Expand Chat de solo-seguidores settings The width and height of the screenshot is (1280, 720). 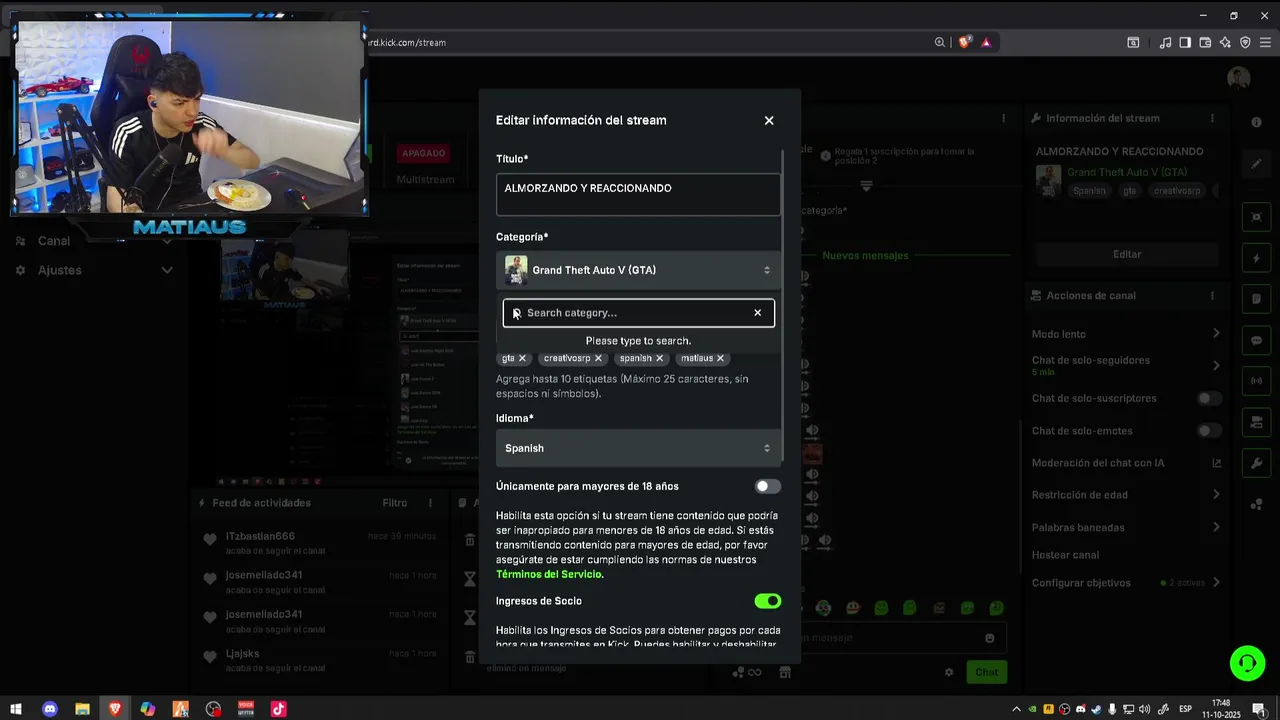click(x=1127, y=365)
